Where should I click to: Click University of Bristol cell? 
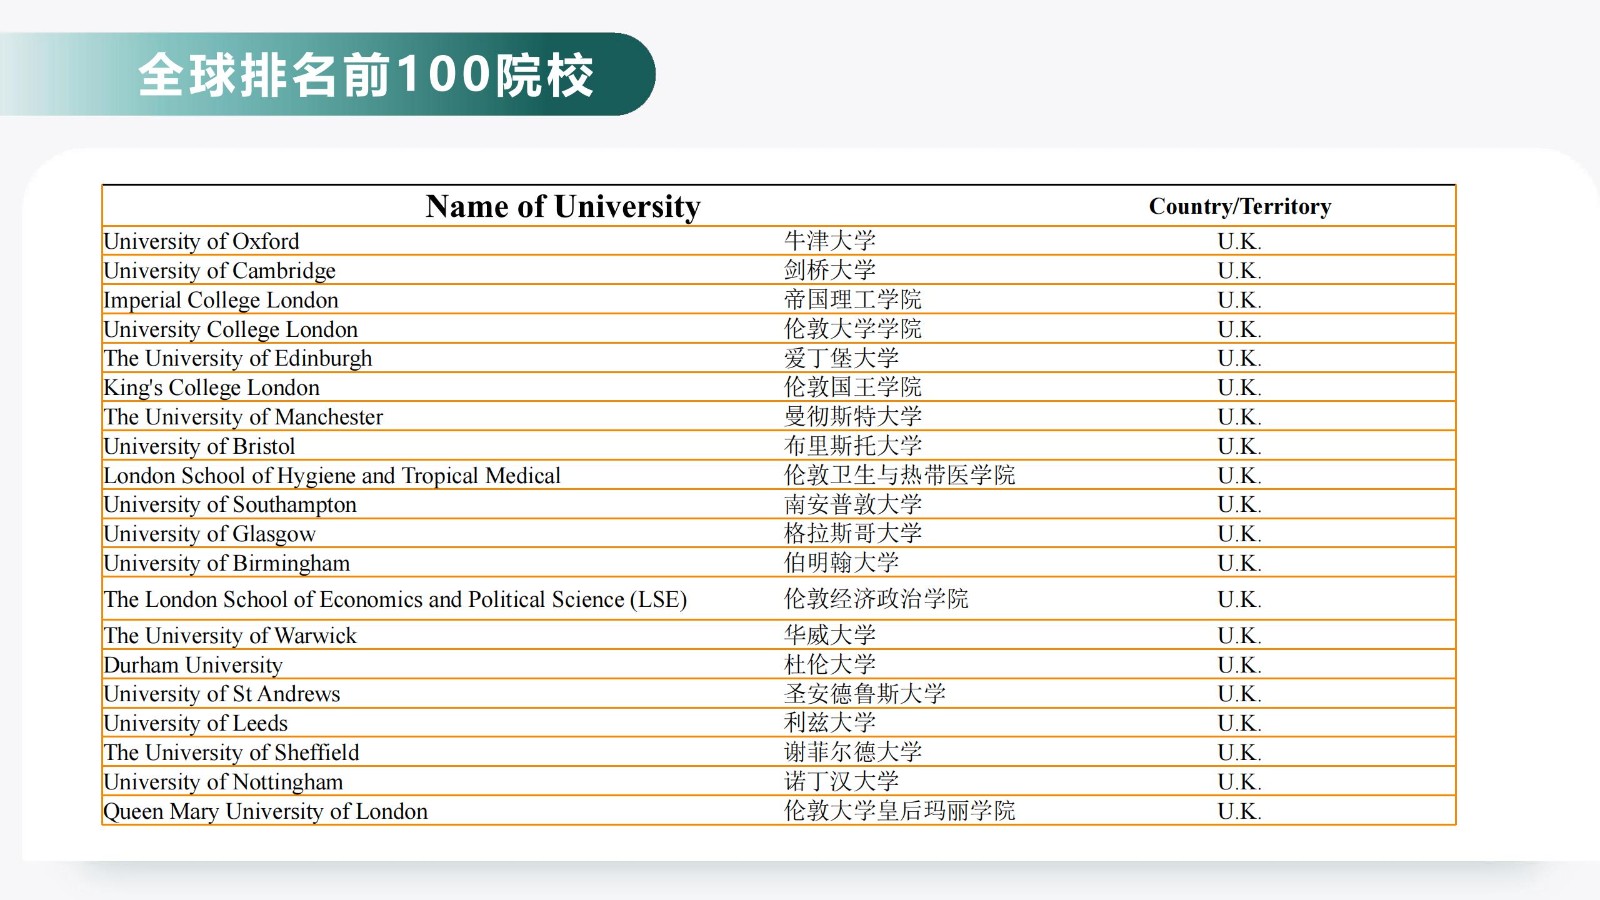pos(199,446)
